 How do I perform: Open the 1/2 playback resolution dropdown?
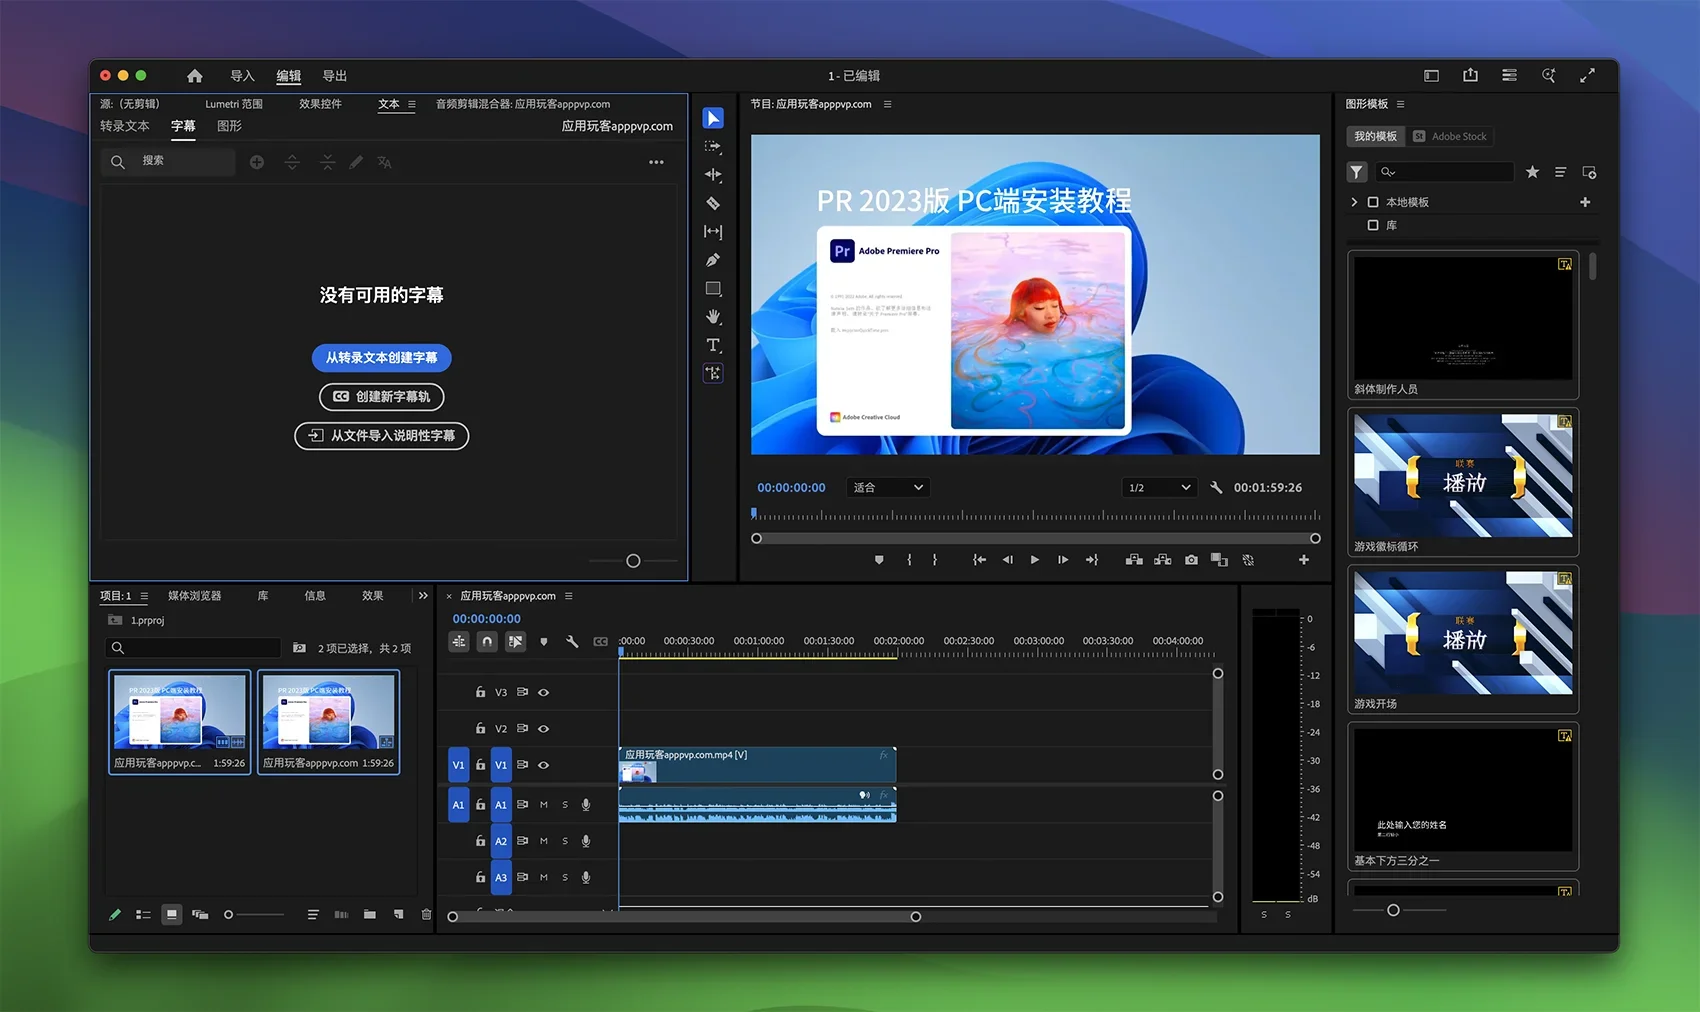click(1159, 487)
